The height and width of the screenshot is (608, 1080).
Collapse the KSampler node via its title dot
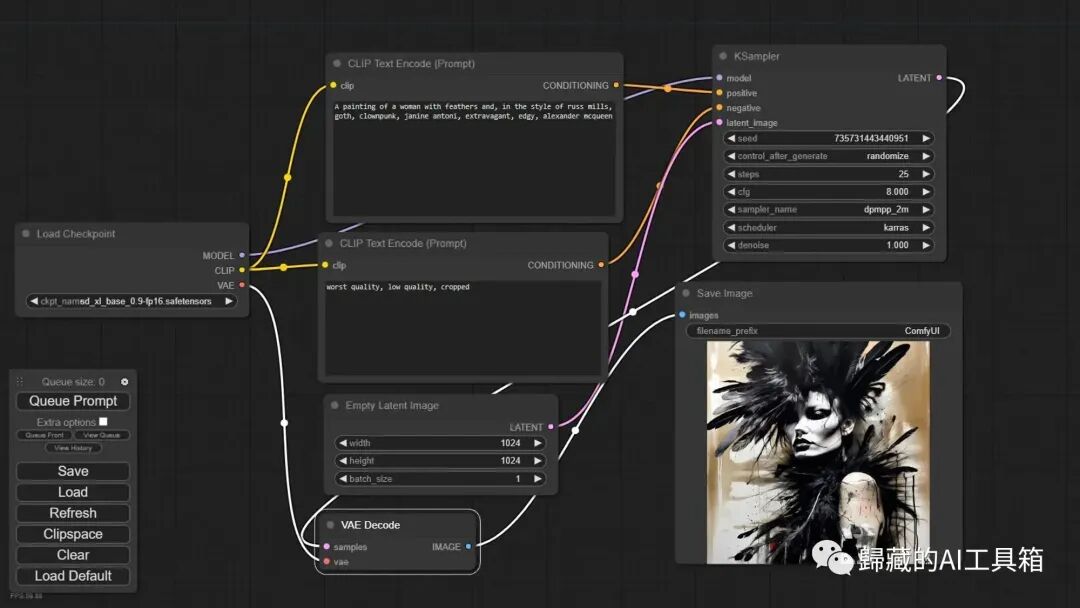(x=723, y=56)
